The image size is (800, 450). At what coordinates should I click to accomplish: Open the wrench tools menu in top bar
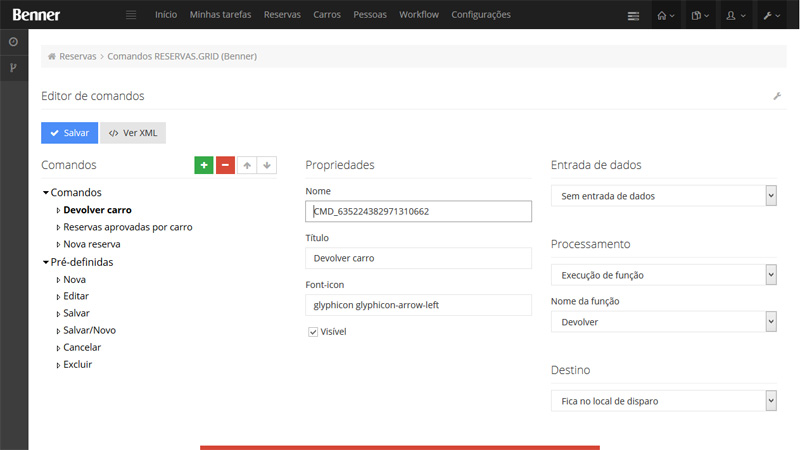click(773, 15)
